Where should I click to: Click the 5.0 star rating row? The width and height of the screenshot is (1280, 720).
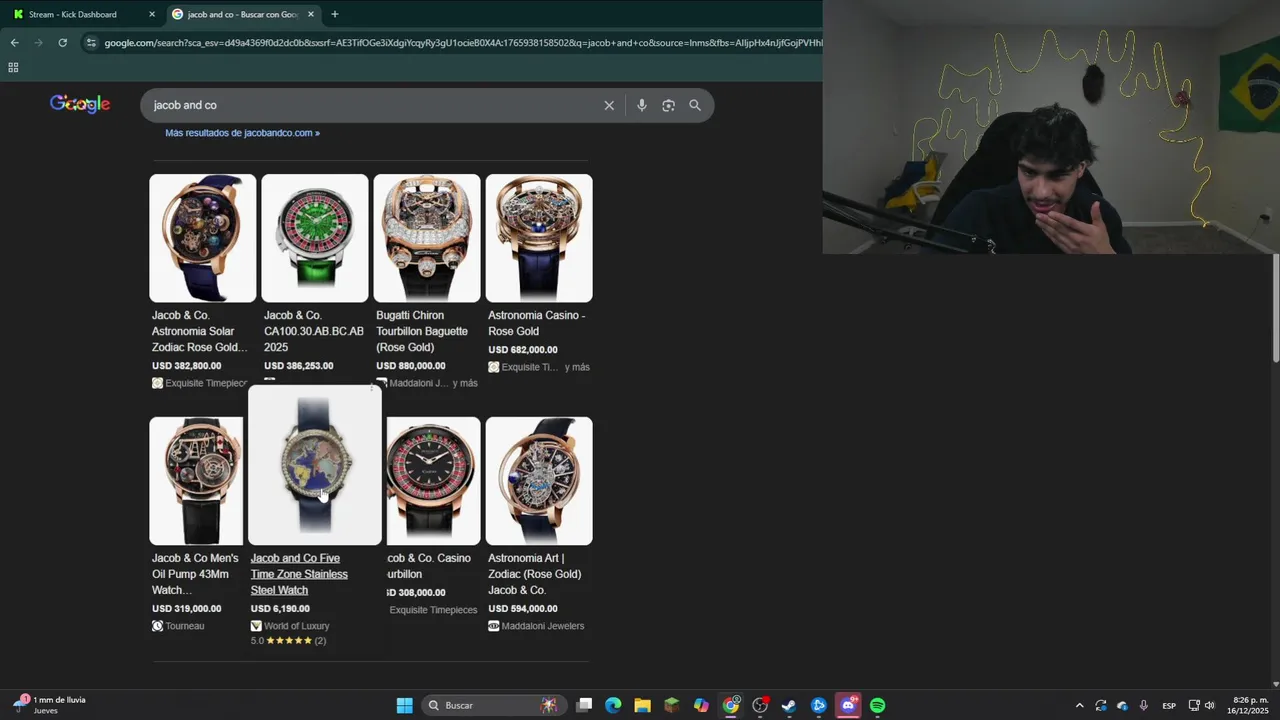(x=288, y=641)
